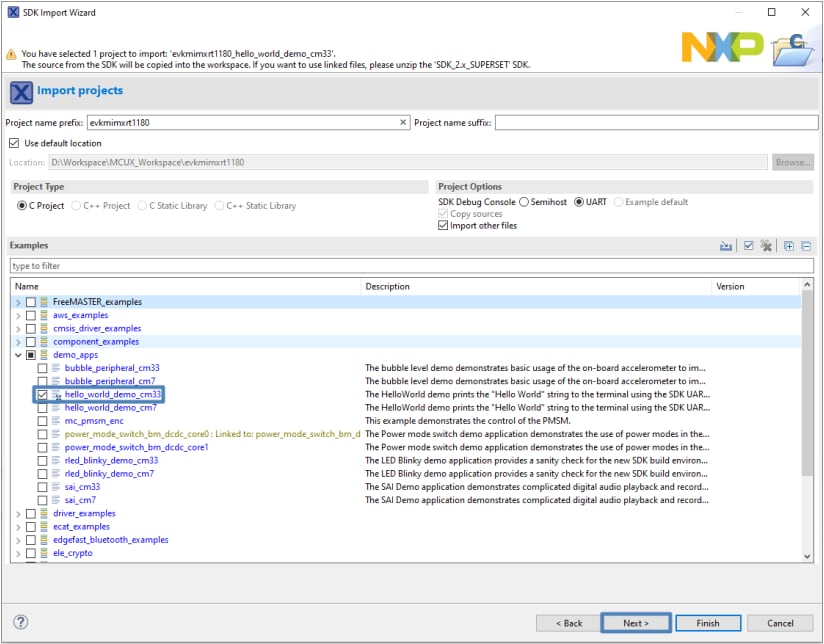Click the demo_apps folder stack icon
This screenshot has width=824, height=644.
pyautogui.click(x=43, y=355)
